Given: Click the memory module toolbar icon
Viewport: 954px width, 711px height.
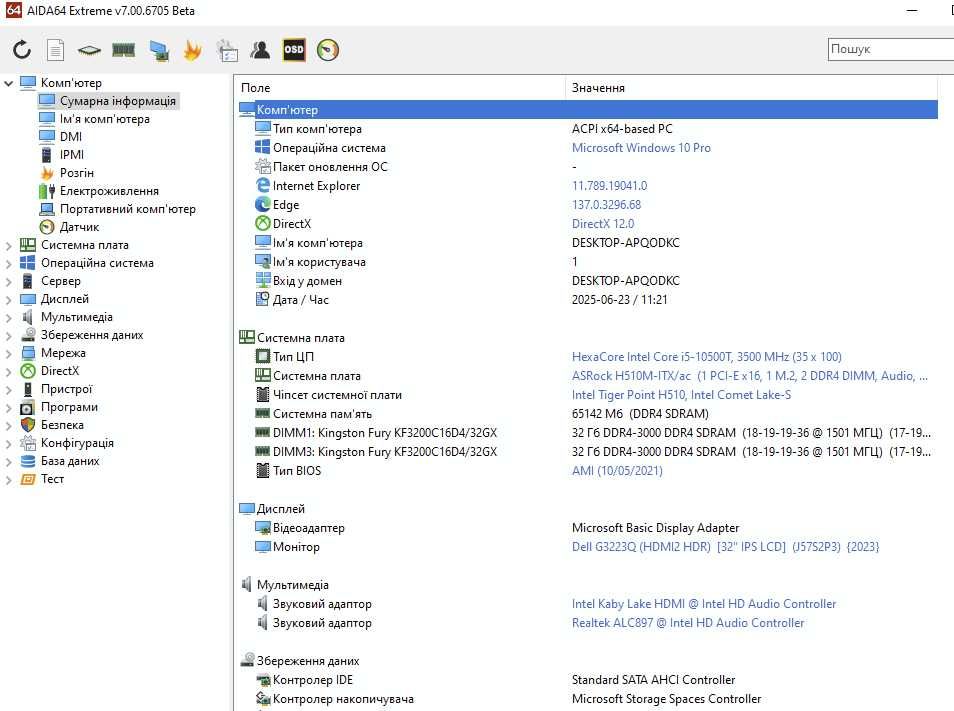Looking at the screenshot, I should 124,50.
